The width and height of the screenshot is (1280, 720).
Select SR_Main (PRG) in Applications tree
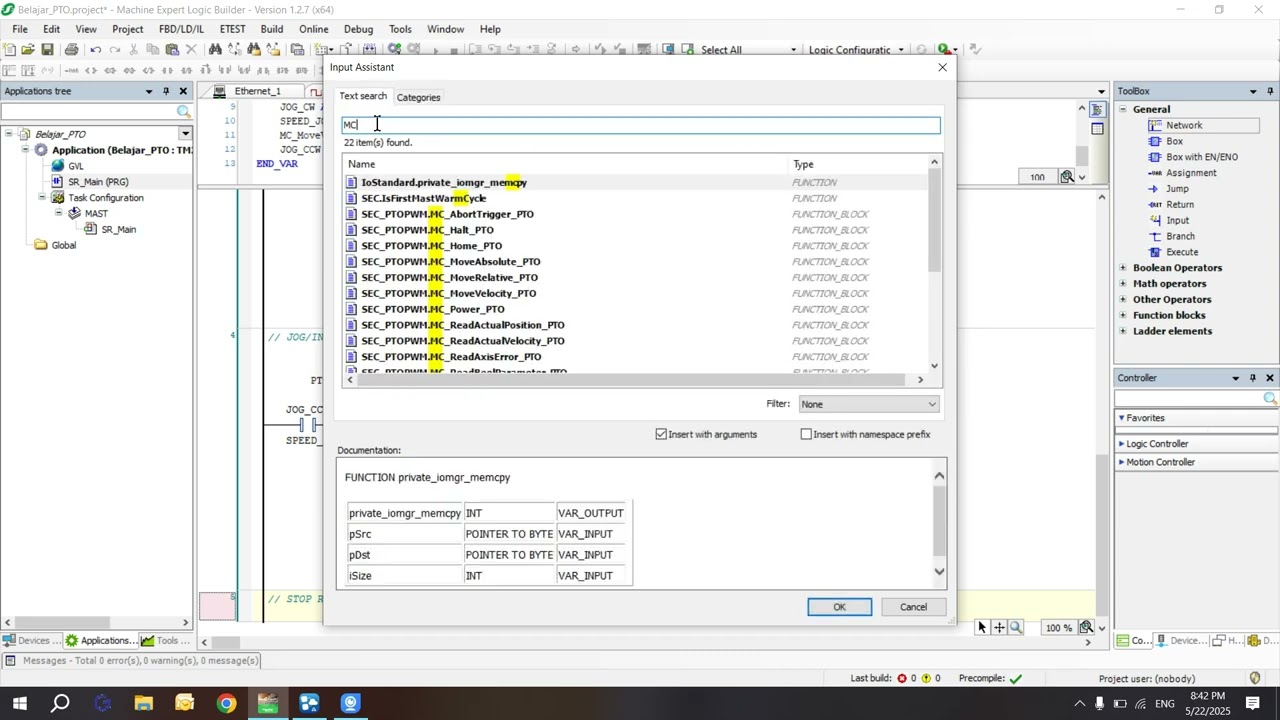pyautogui.click(x=98, y=182)
